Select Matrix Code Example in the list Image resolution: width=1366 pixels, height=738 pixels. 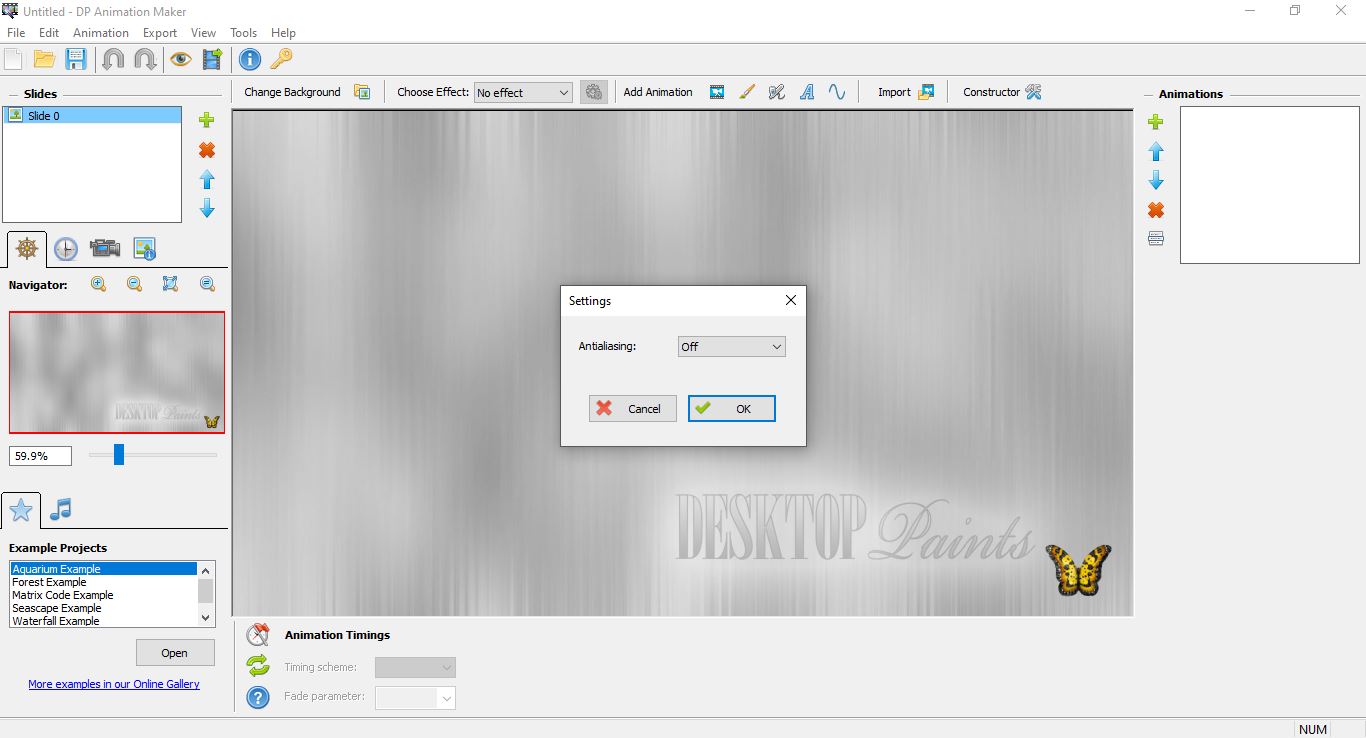(104, 595)
